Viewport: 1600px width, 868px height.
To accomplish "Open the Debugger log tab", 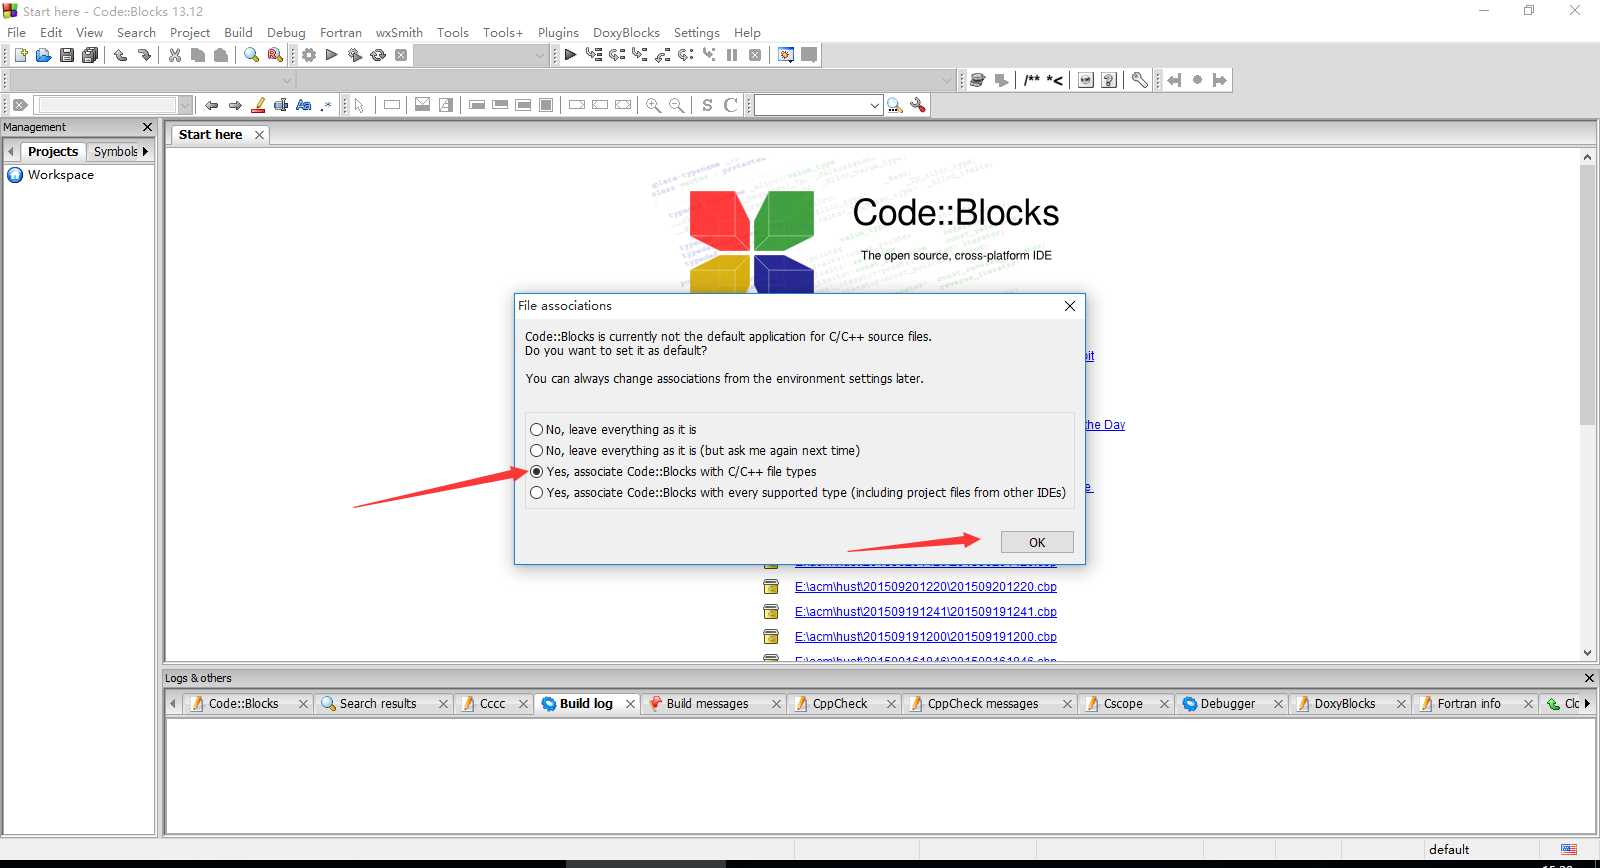I will (1227, 704).
